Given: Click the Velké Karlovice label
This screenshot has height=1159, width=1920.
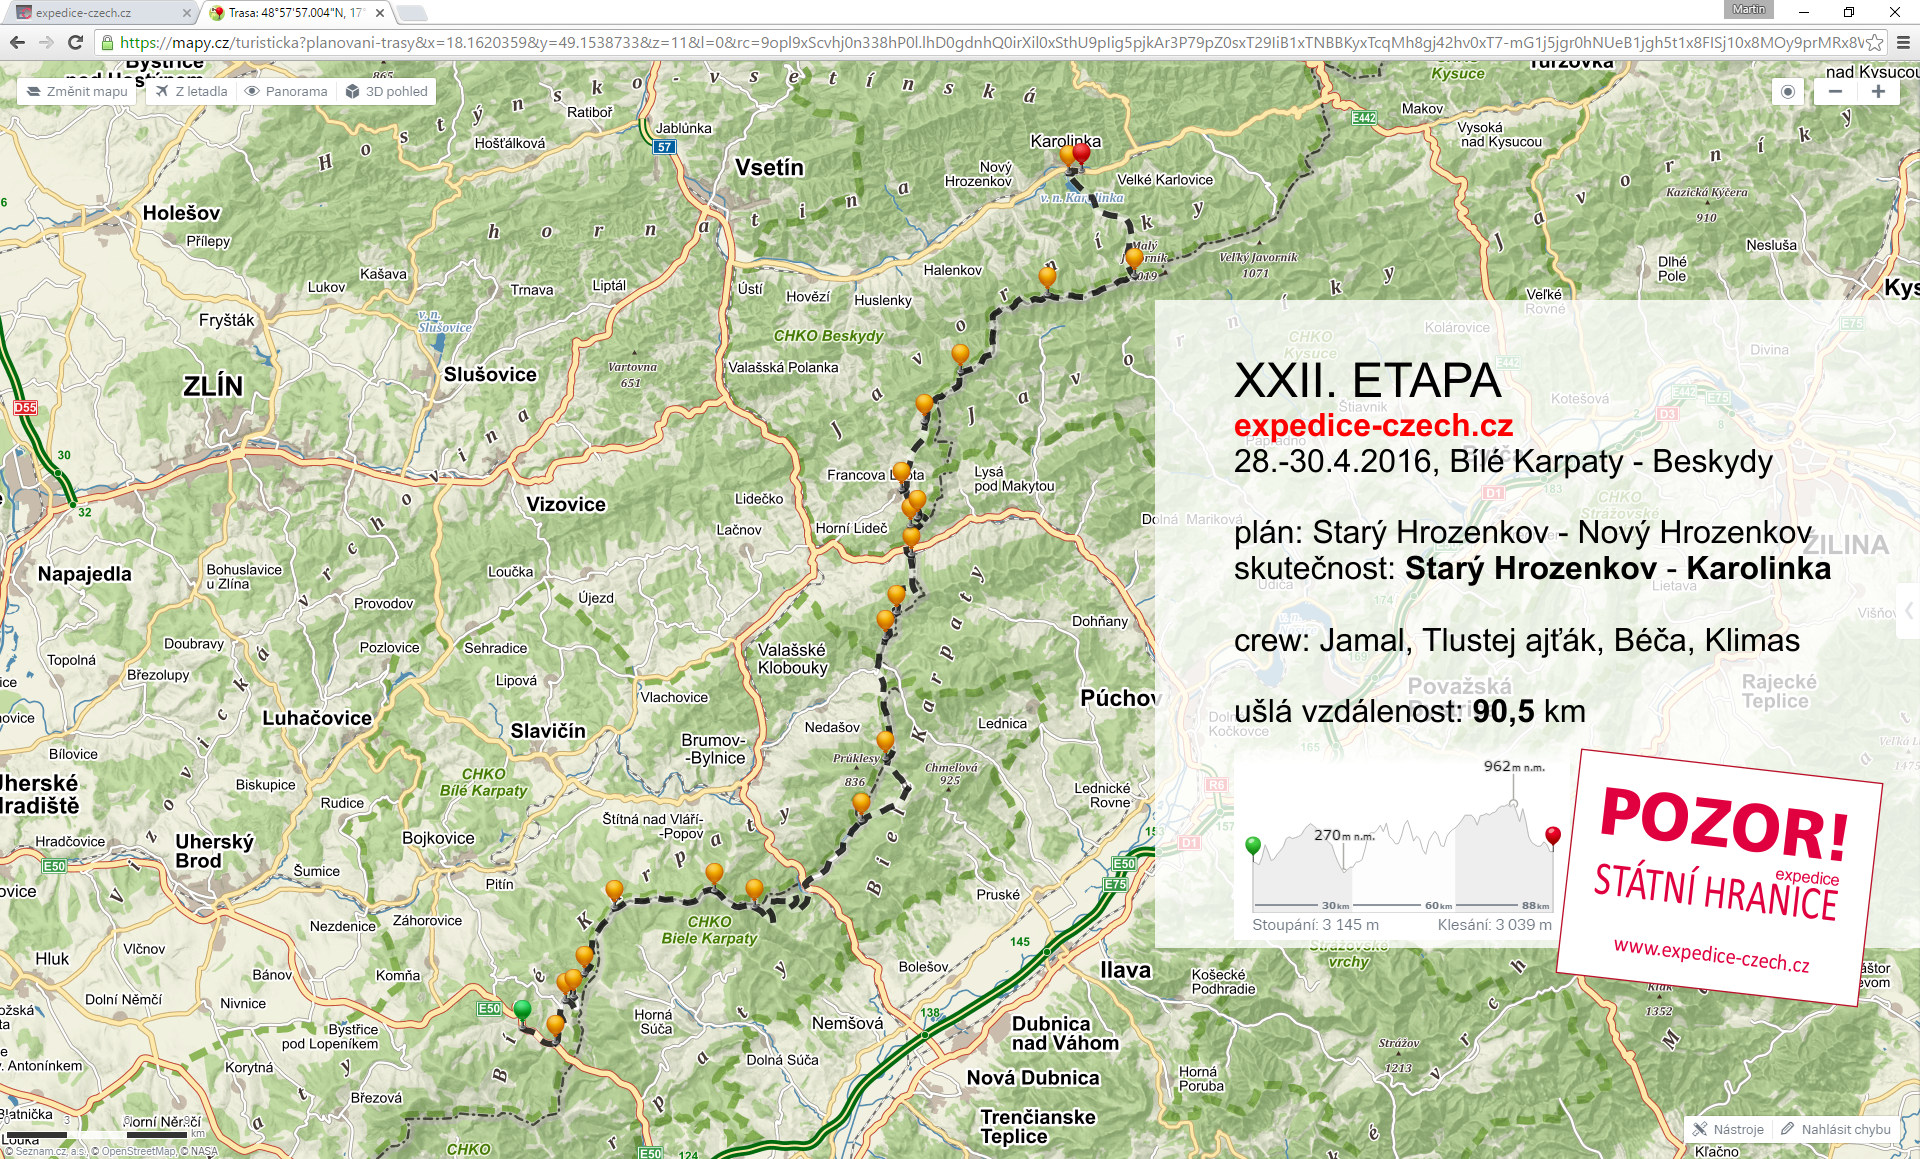Looking at the screenshot, I should tap(1165, 180).
